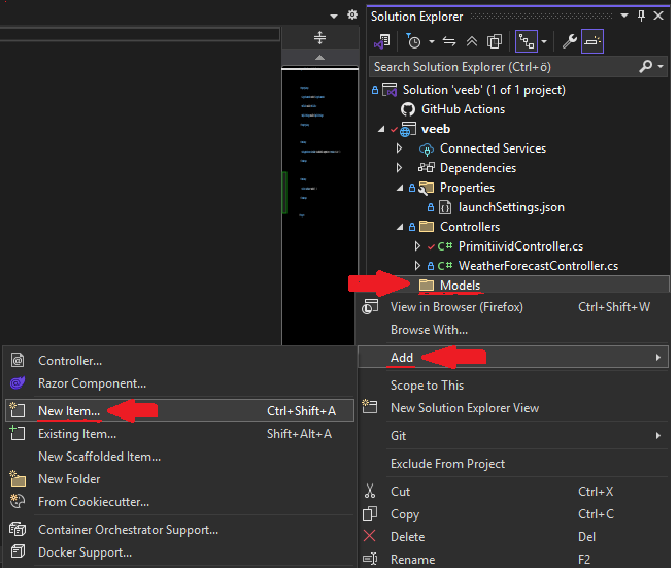The width and height of the screenshot is (671, 568).
Task: Open Solution Explorer search options dropdown
Action: pos(660,67)
